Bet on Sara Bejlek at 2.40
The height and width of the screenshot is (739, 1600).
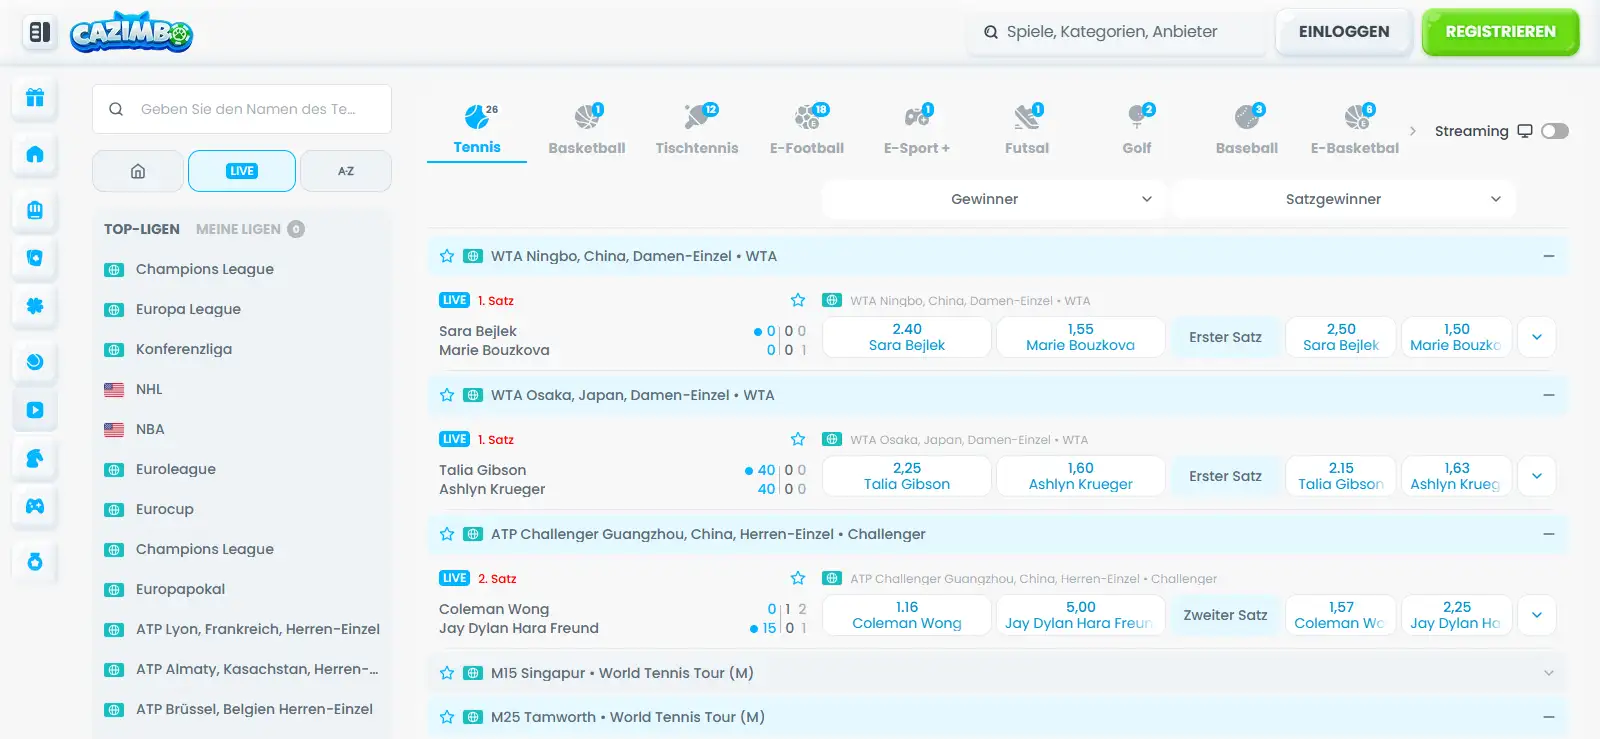(x=907, y=337)
